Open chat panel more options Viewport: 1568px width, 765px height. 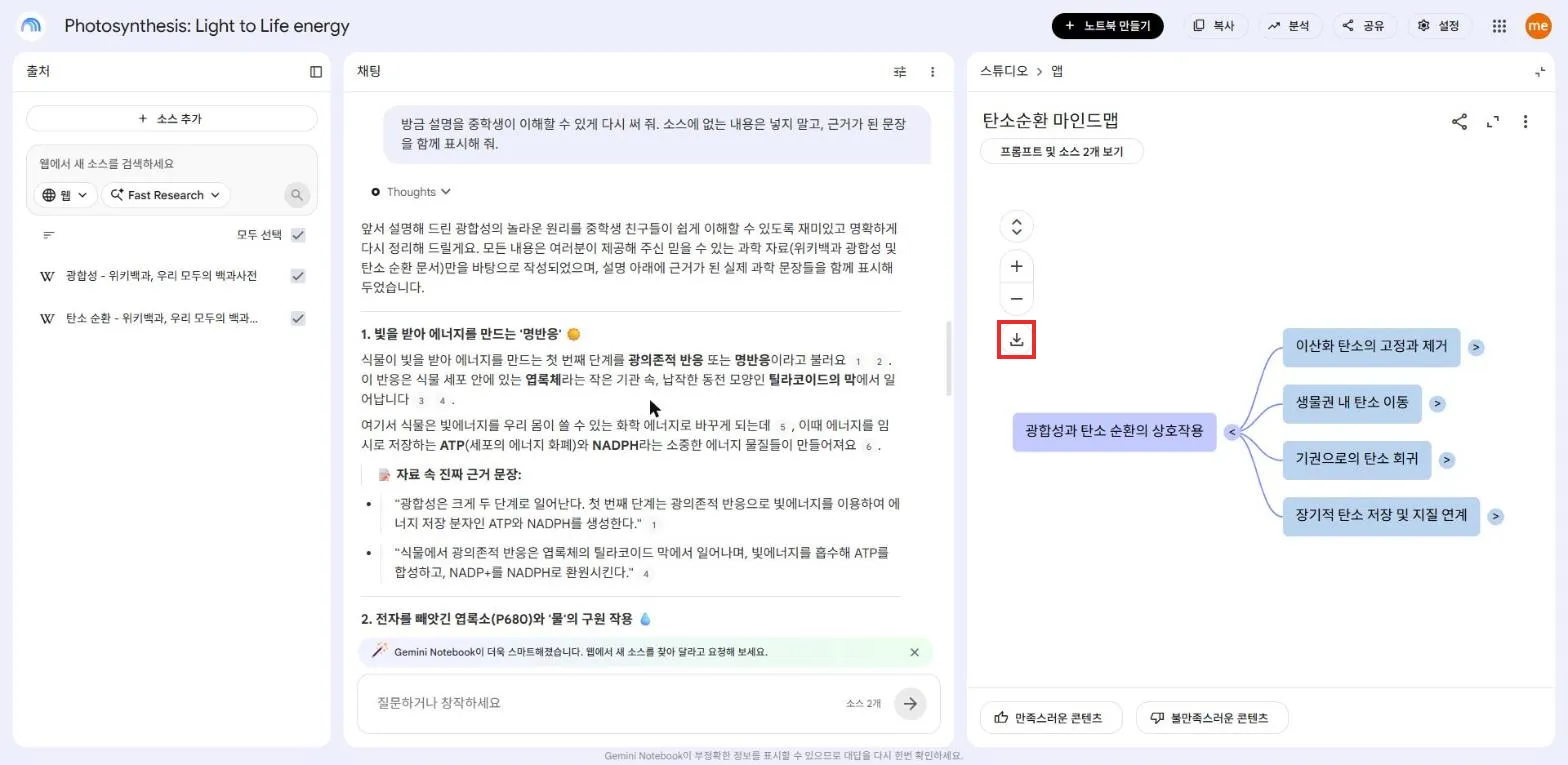(932, 71)
